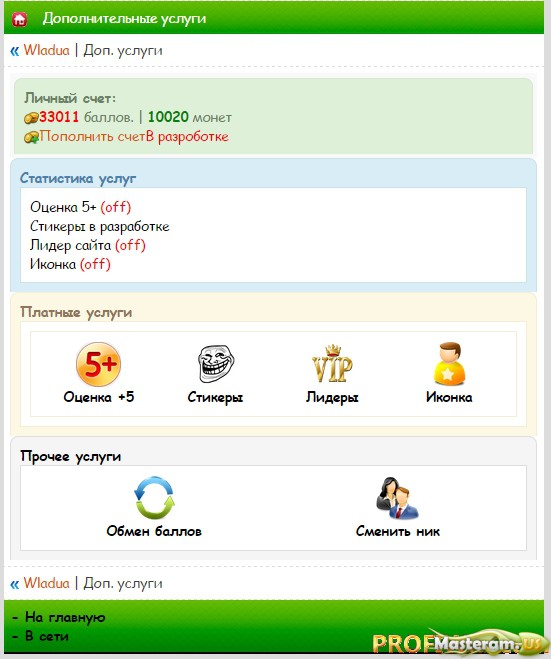Click the red home icon in header

pyautogui.click(x=19, y=19)
